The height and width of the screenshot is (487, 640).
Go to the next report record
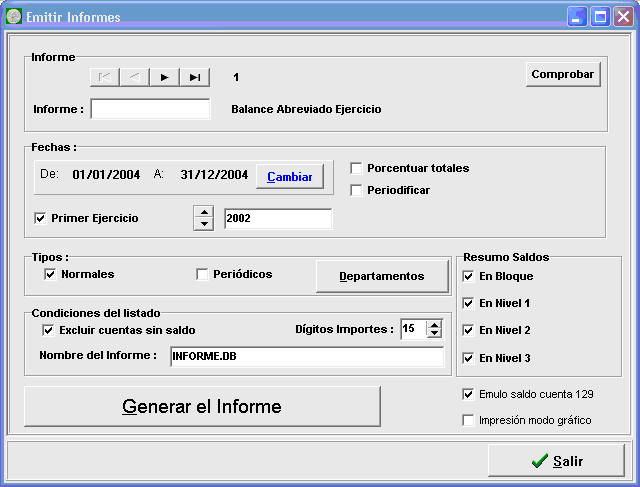pyautogui.click(x=164, y=77)
